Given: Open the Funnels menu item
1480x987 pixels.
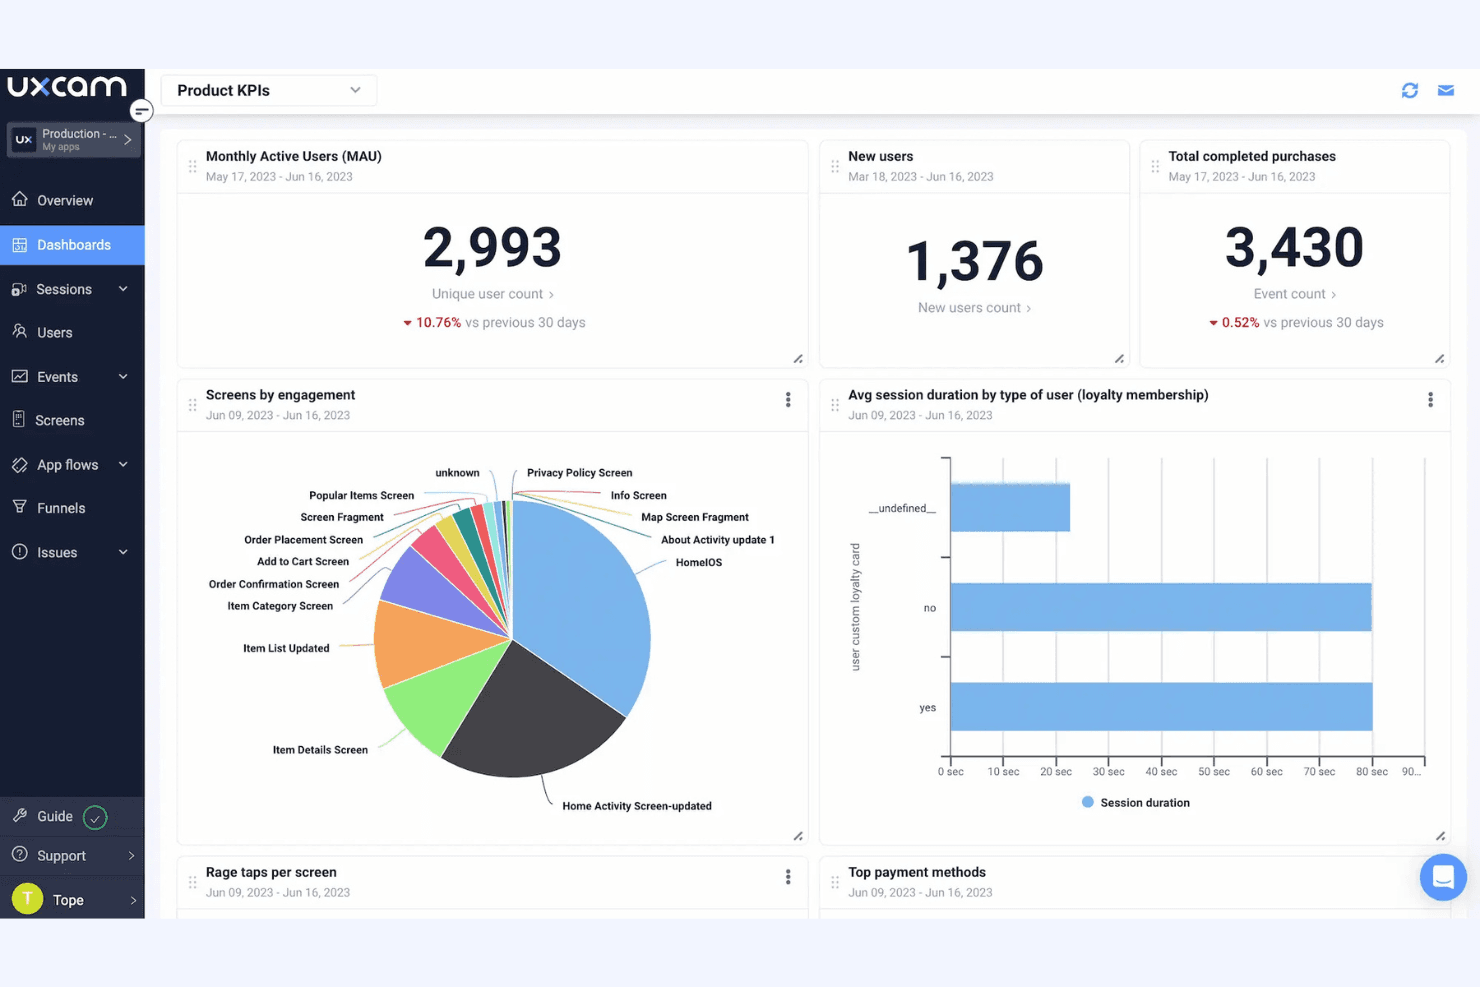Looking at the screenshot, I should 72,508.
